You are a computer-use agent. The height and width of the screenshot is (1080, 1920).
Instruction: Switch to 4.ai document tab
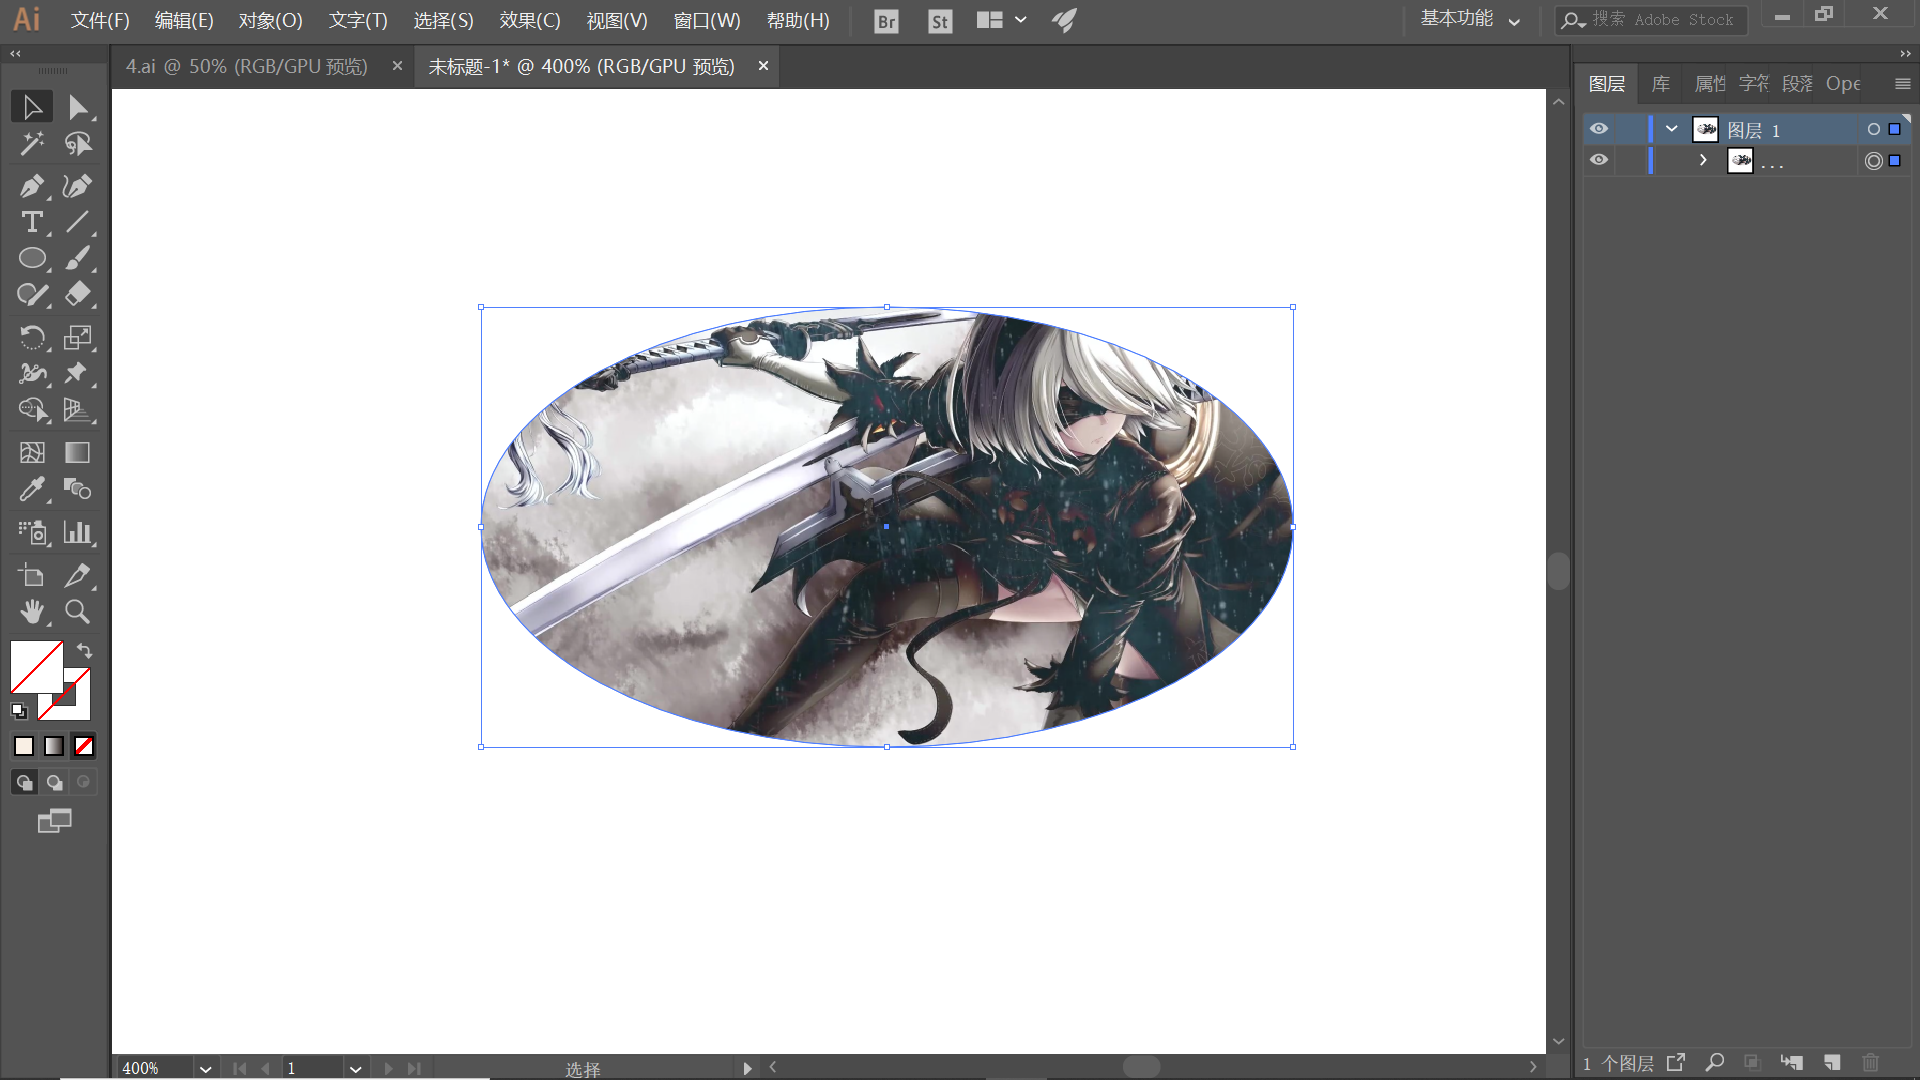pyautogui.click(x=247, y=67)
